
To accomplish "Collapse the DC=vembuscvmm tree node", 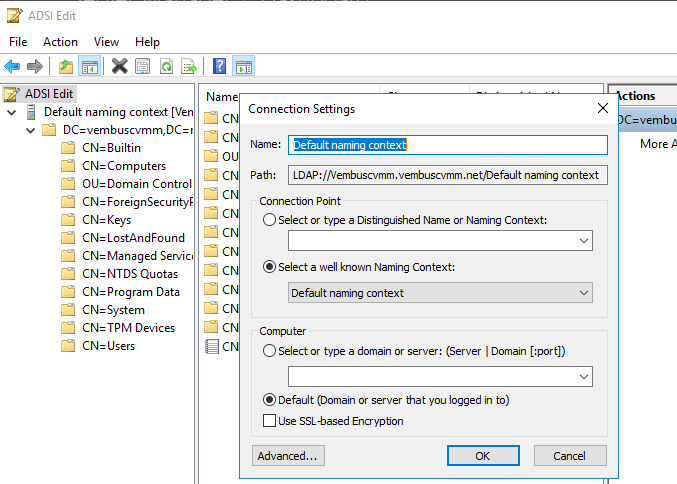I will click(x=30, y=130).
